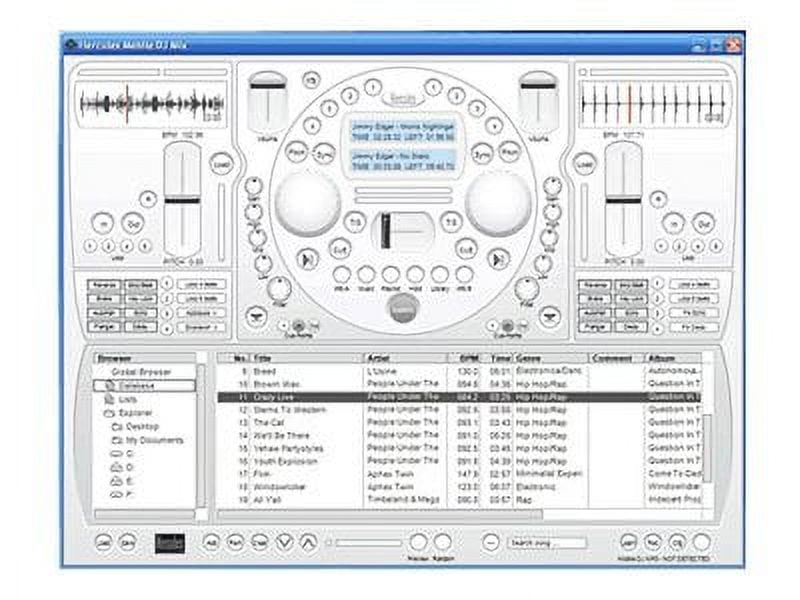Click the Library round button in the center

coord(439,275)
